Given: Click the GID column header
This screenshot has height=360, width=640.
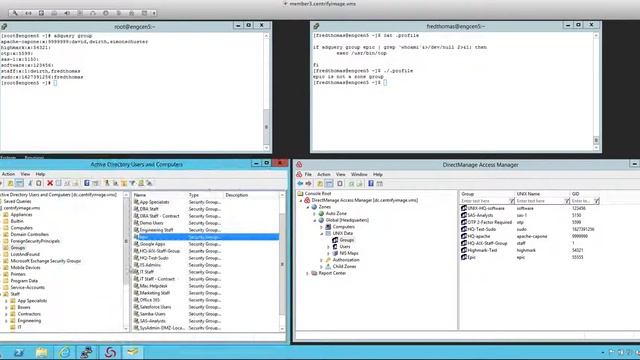Looking at the screenshot, I should 584,194.
